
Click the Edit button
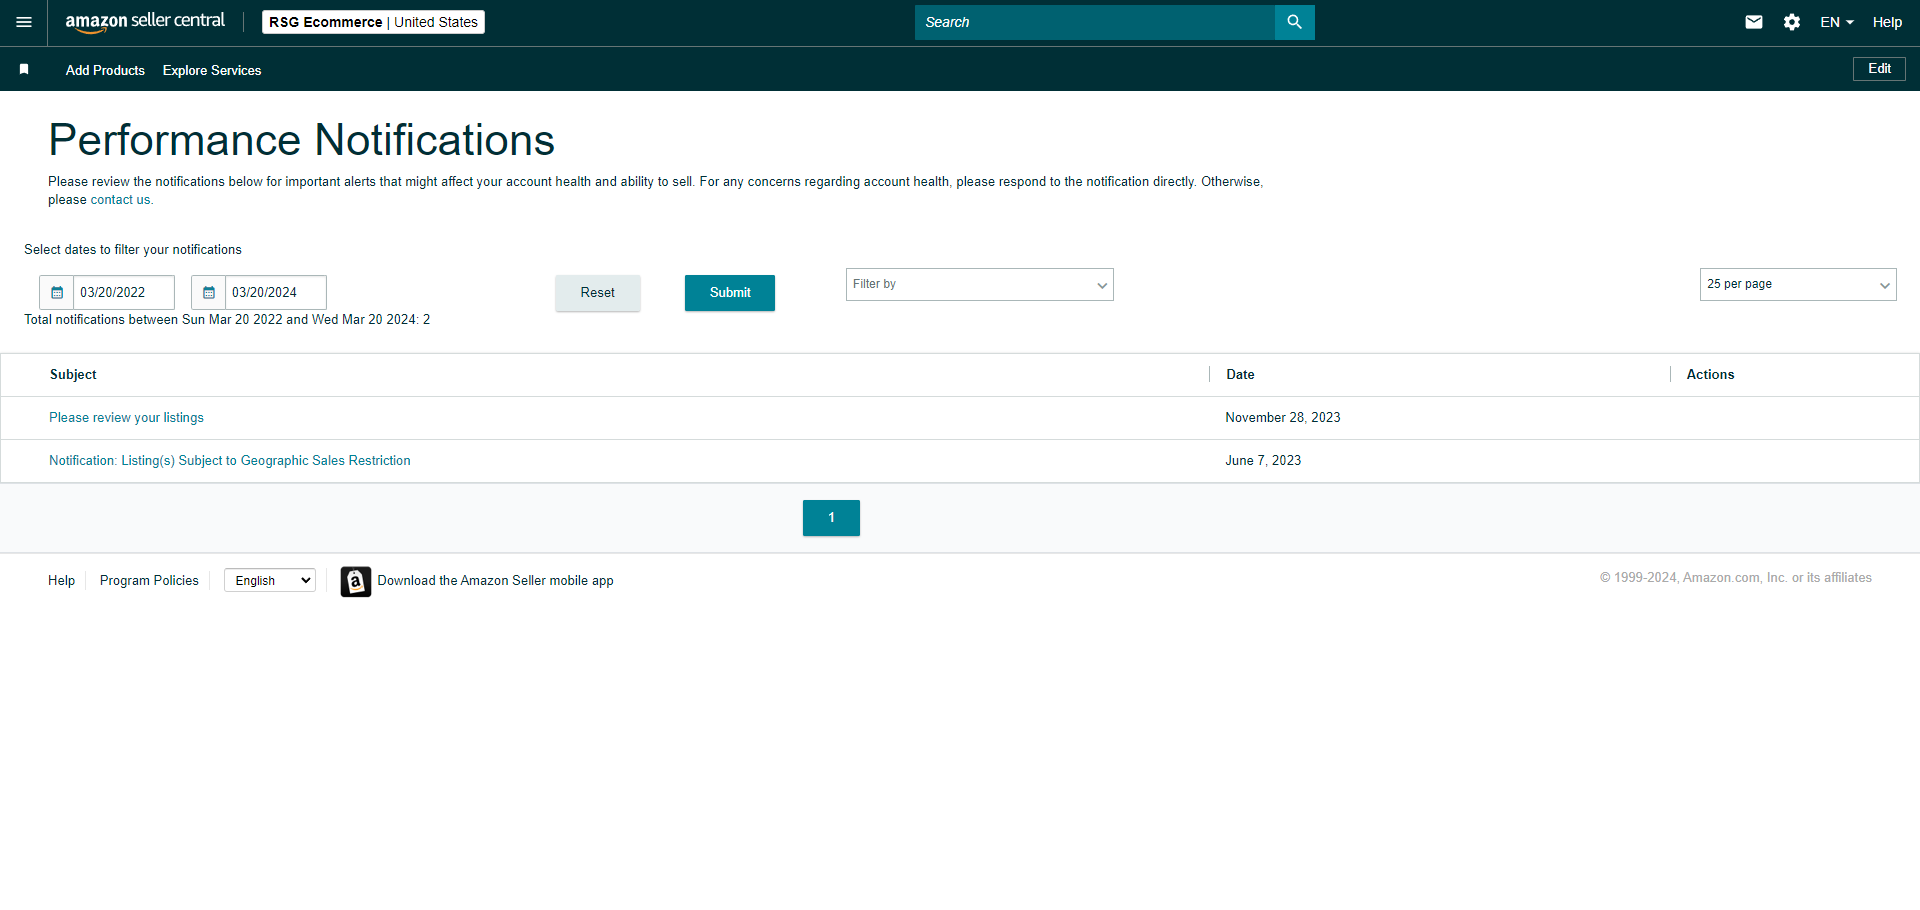point(1879,68)
